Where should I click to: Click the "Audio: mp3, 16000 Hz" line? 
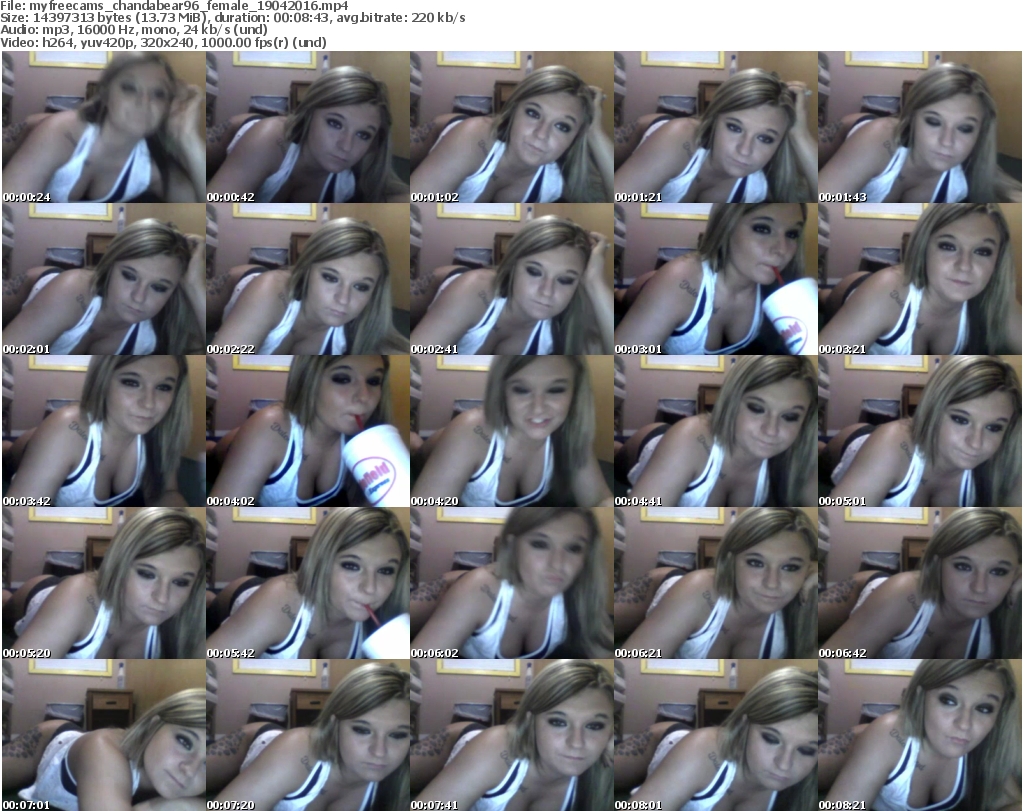(134, 30)
